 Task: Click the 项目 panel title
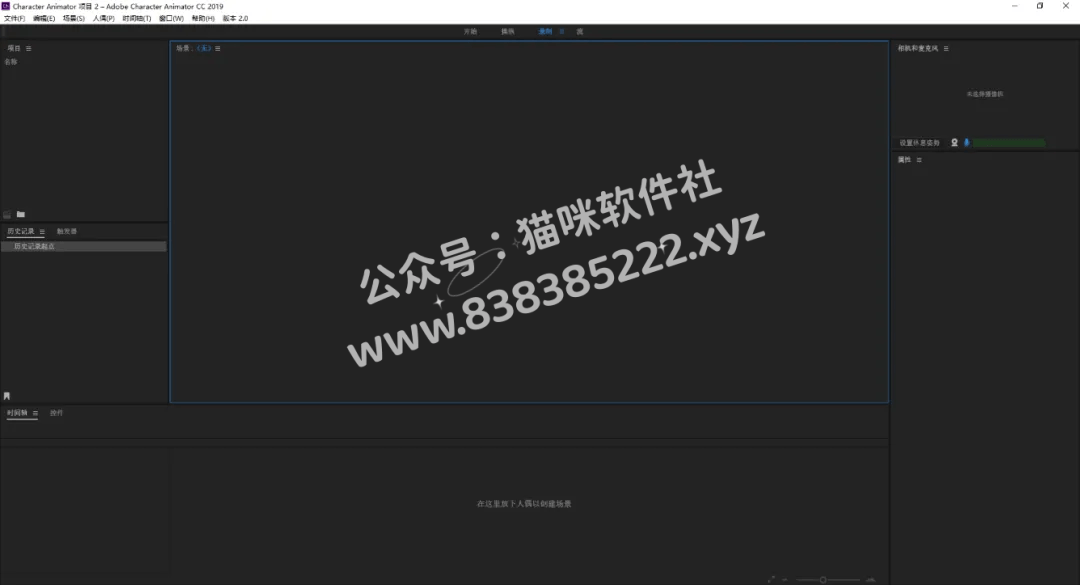tap(14, 48)
